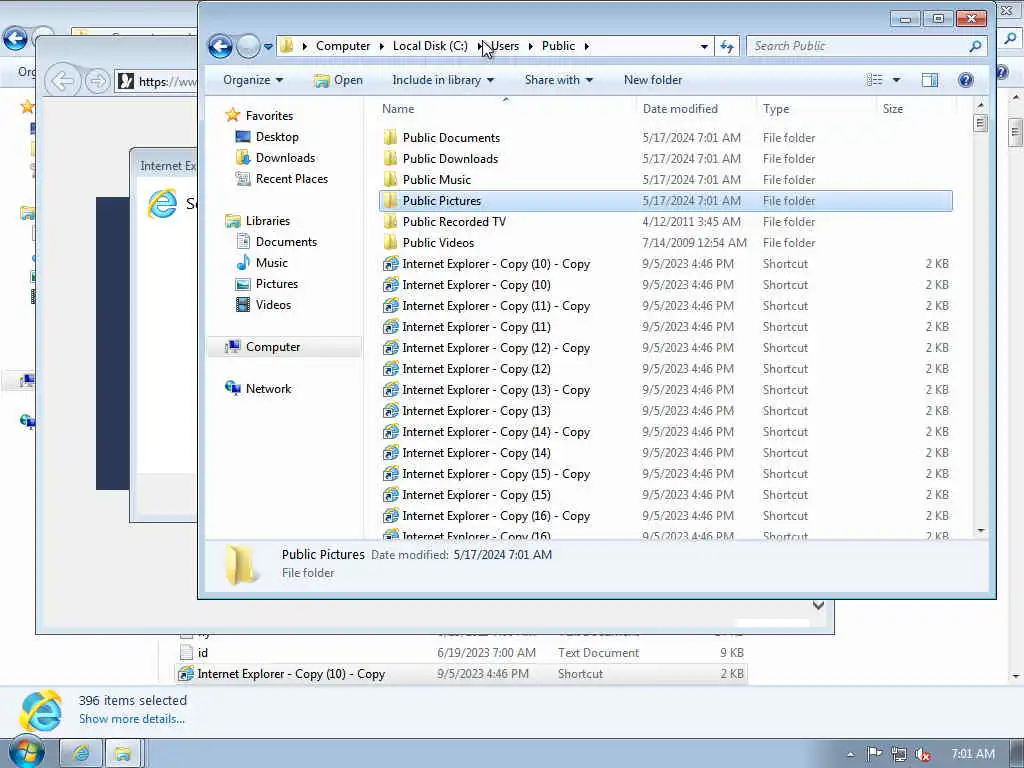Click the Help question mark icon
This screenshot has height=768, width=1024.
pyautogui.click(x=965, y=80)
